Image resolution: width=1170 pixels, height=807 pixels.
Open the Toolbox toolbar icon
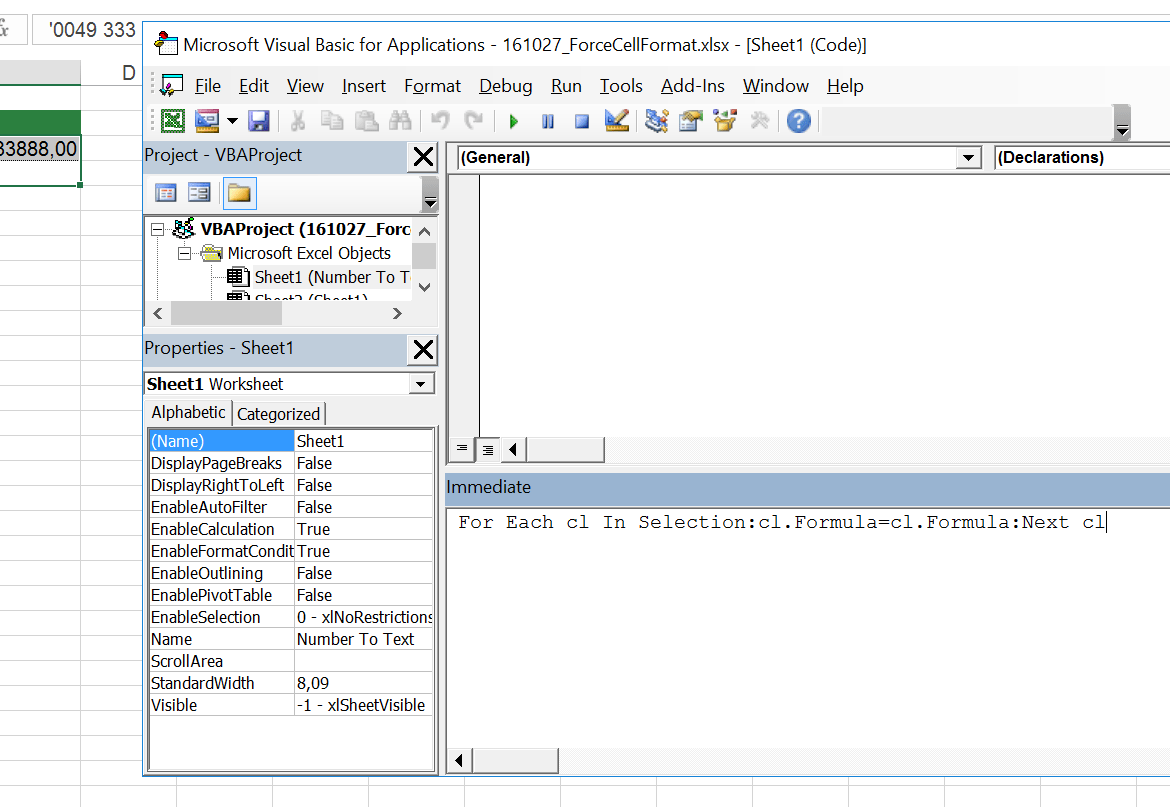[x=760, y=121]
